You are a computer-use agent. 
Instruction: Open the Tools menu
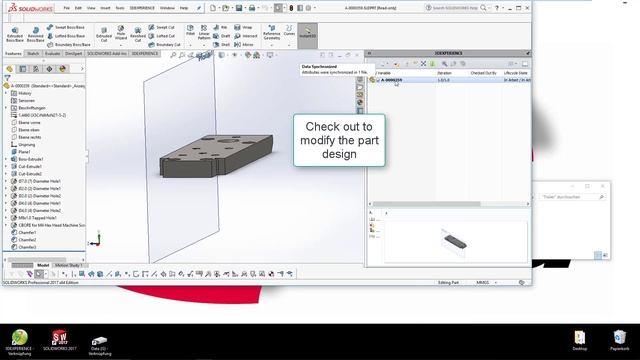[120, 8]
